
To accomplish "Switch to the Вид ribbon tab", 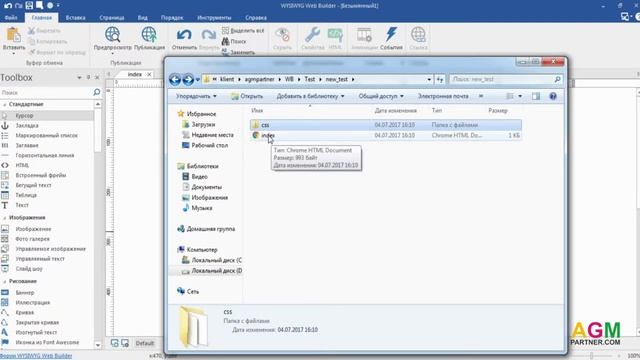I will pos(142,18).
